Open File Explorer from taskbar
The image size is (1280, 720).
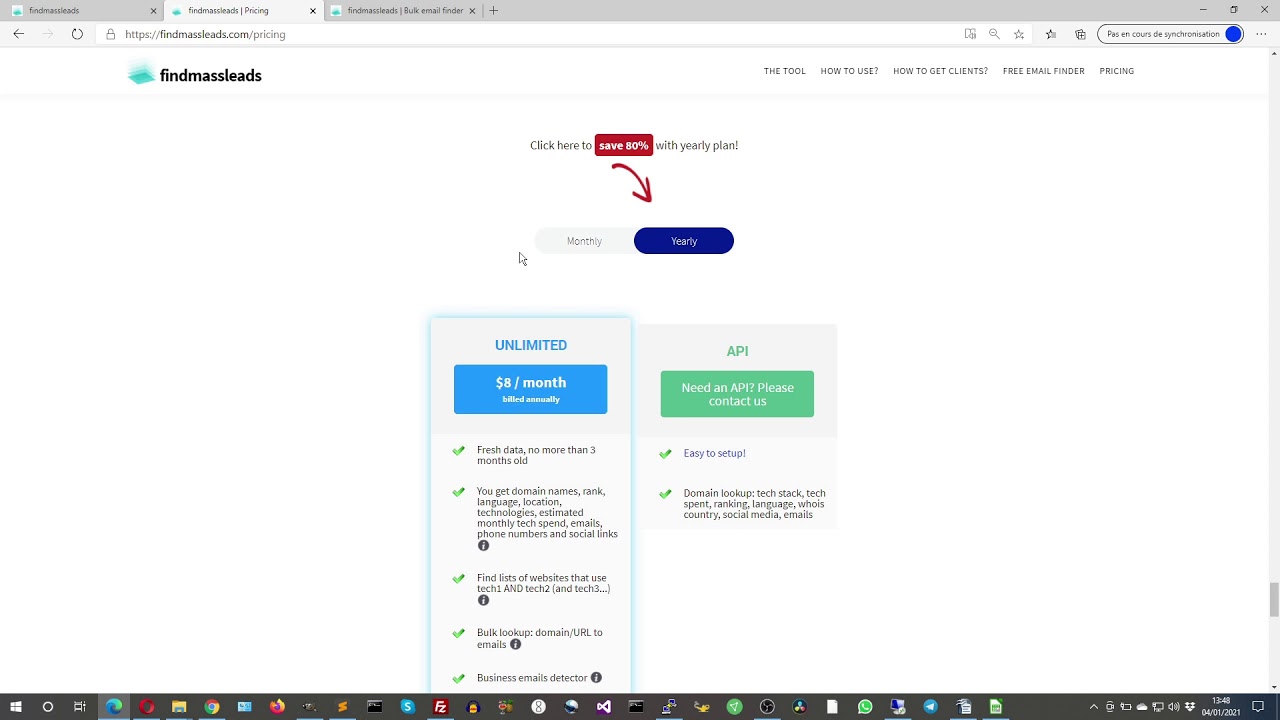click(x=179, y=707)
